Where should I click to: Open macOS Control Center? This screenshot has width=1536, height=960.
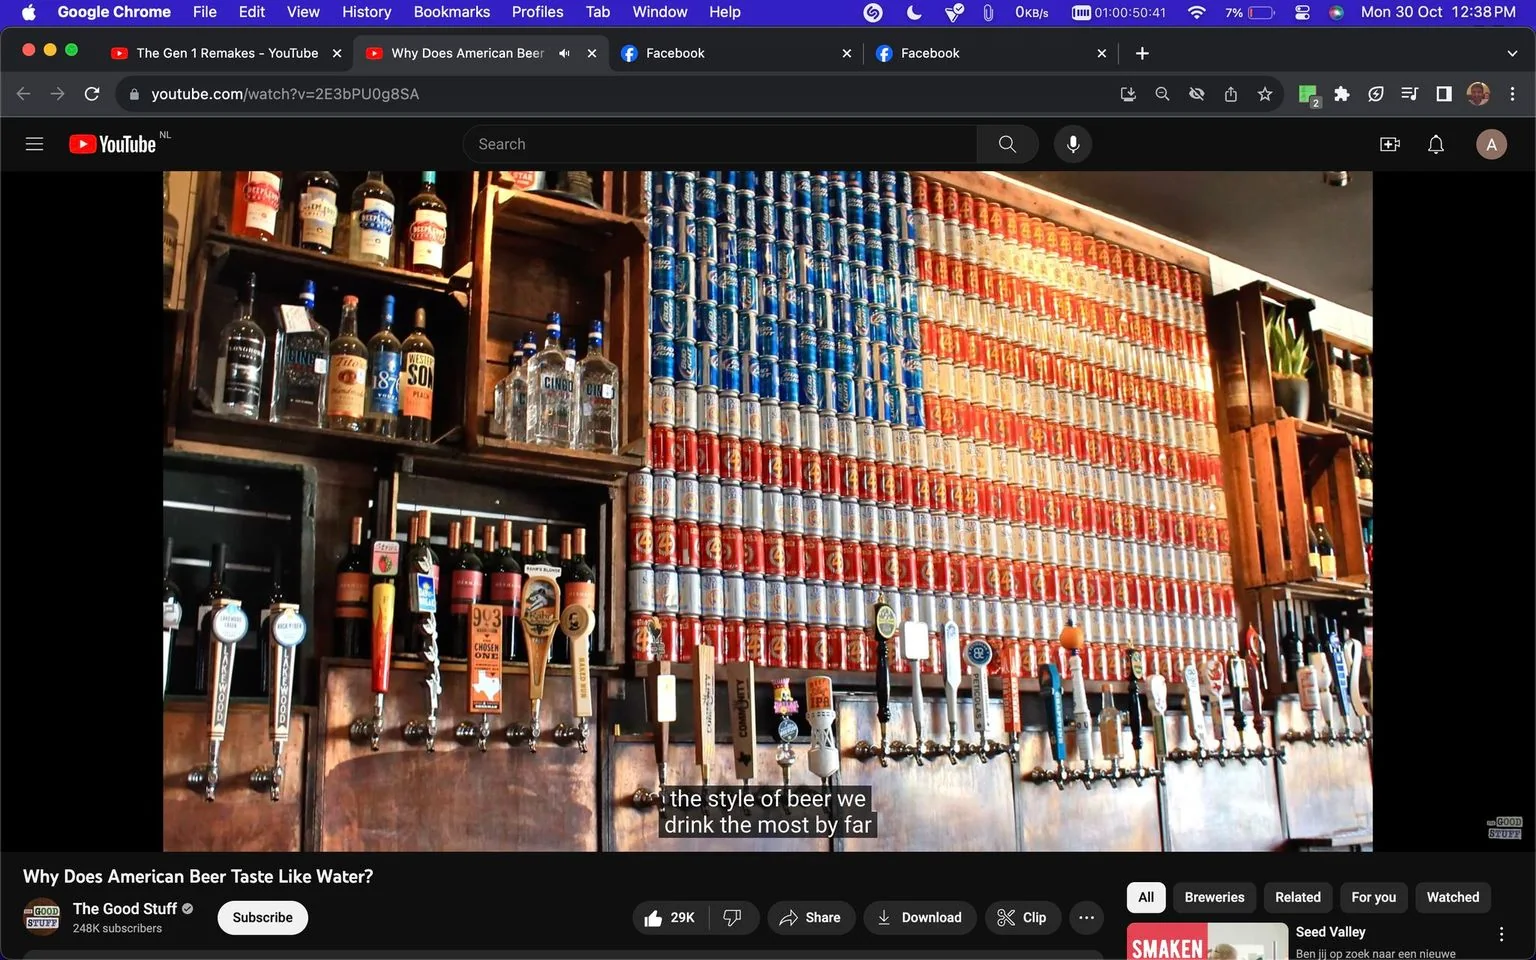click(1302, 12)
